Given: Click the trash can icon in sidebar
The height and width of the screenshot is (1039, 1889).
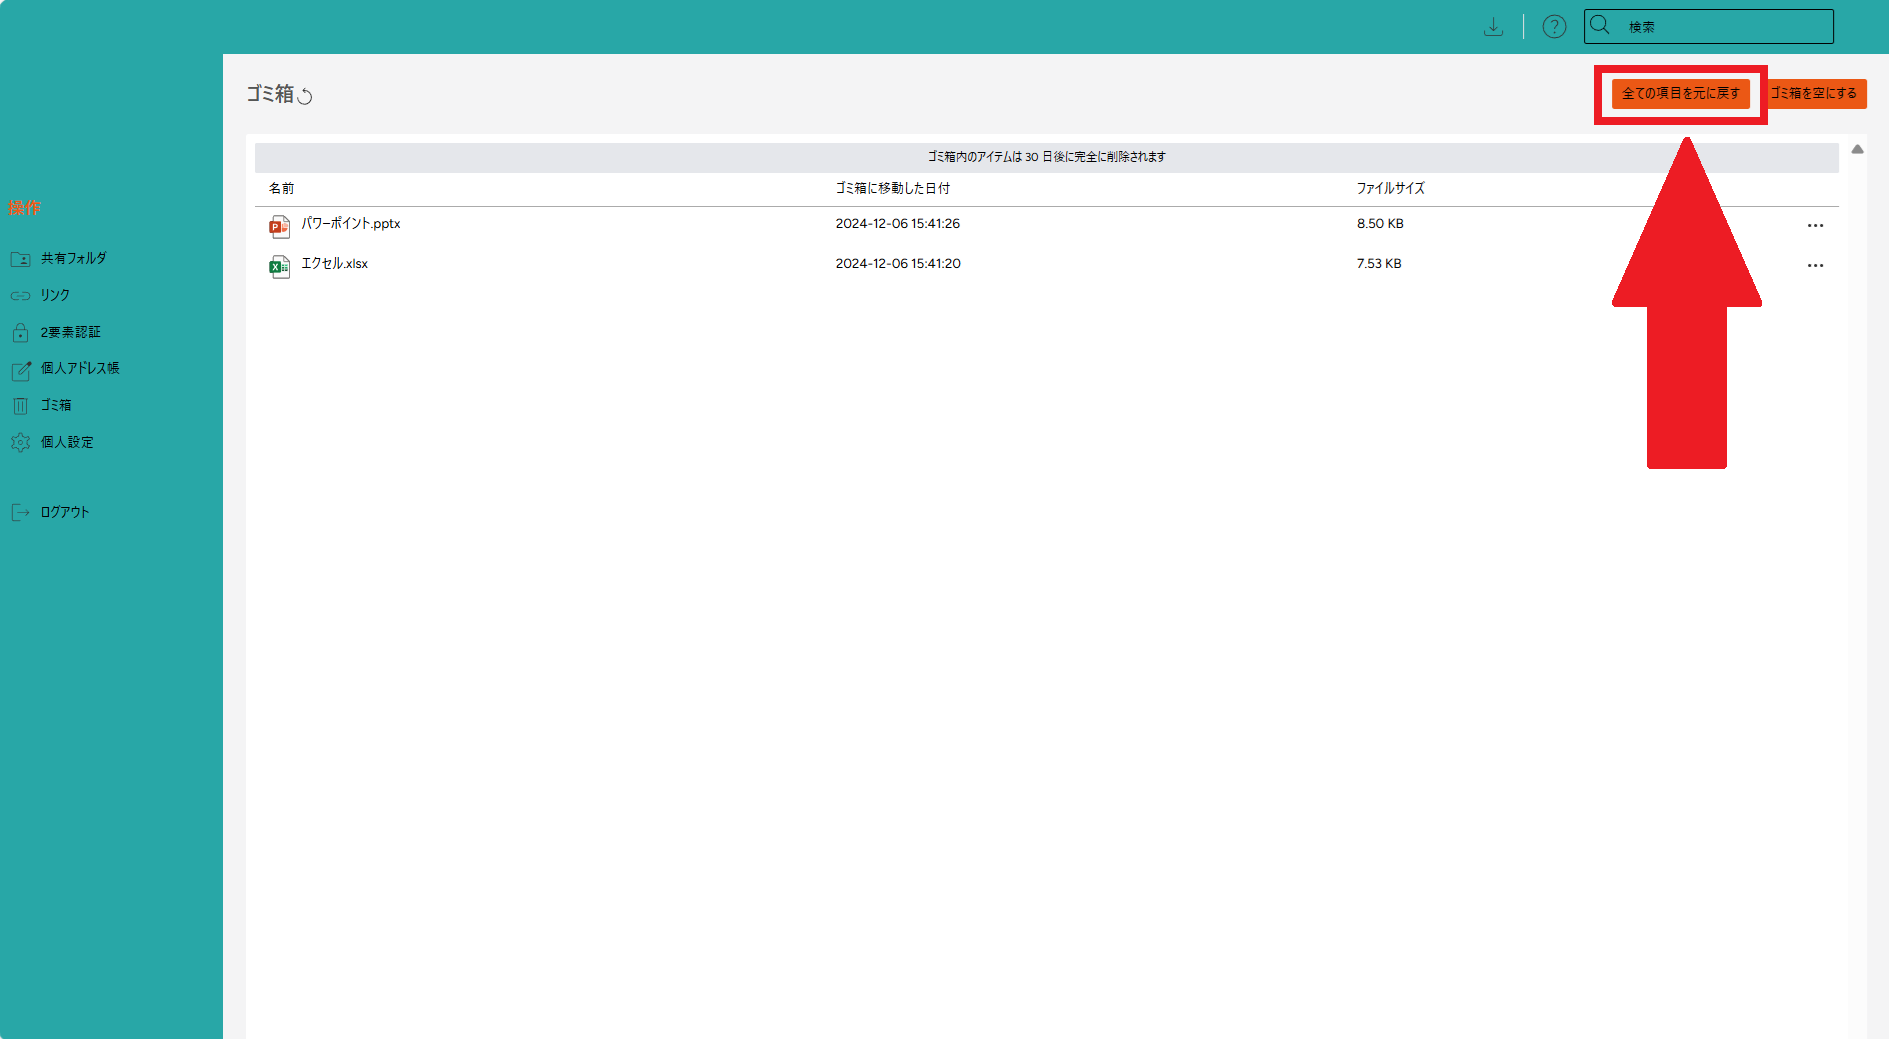Looking at the screenshot, I should (20, 405).
